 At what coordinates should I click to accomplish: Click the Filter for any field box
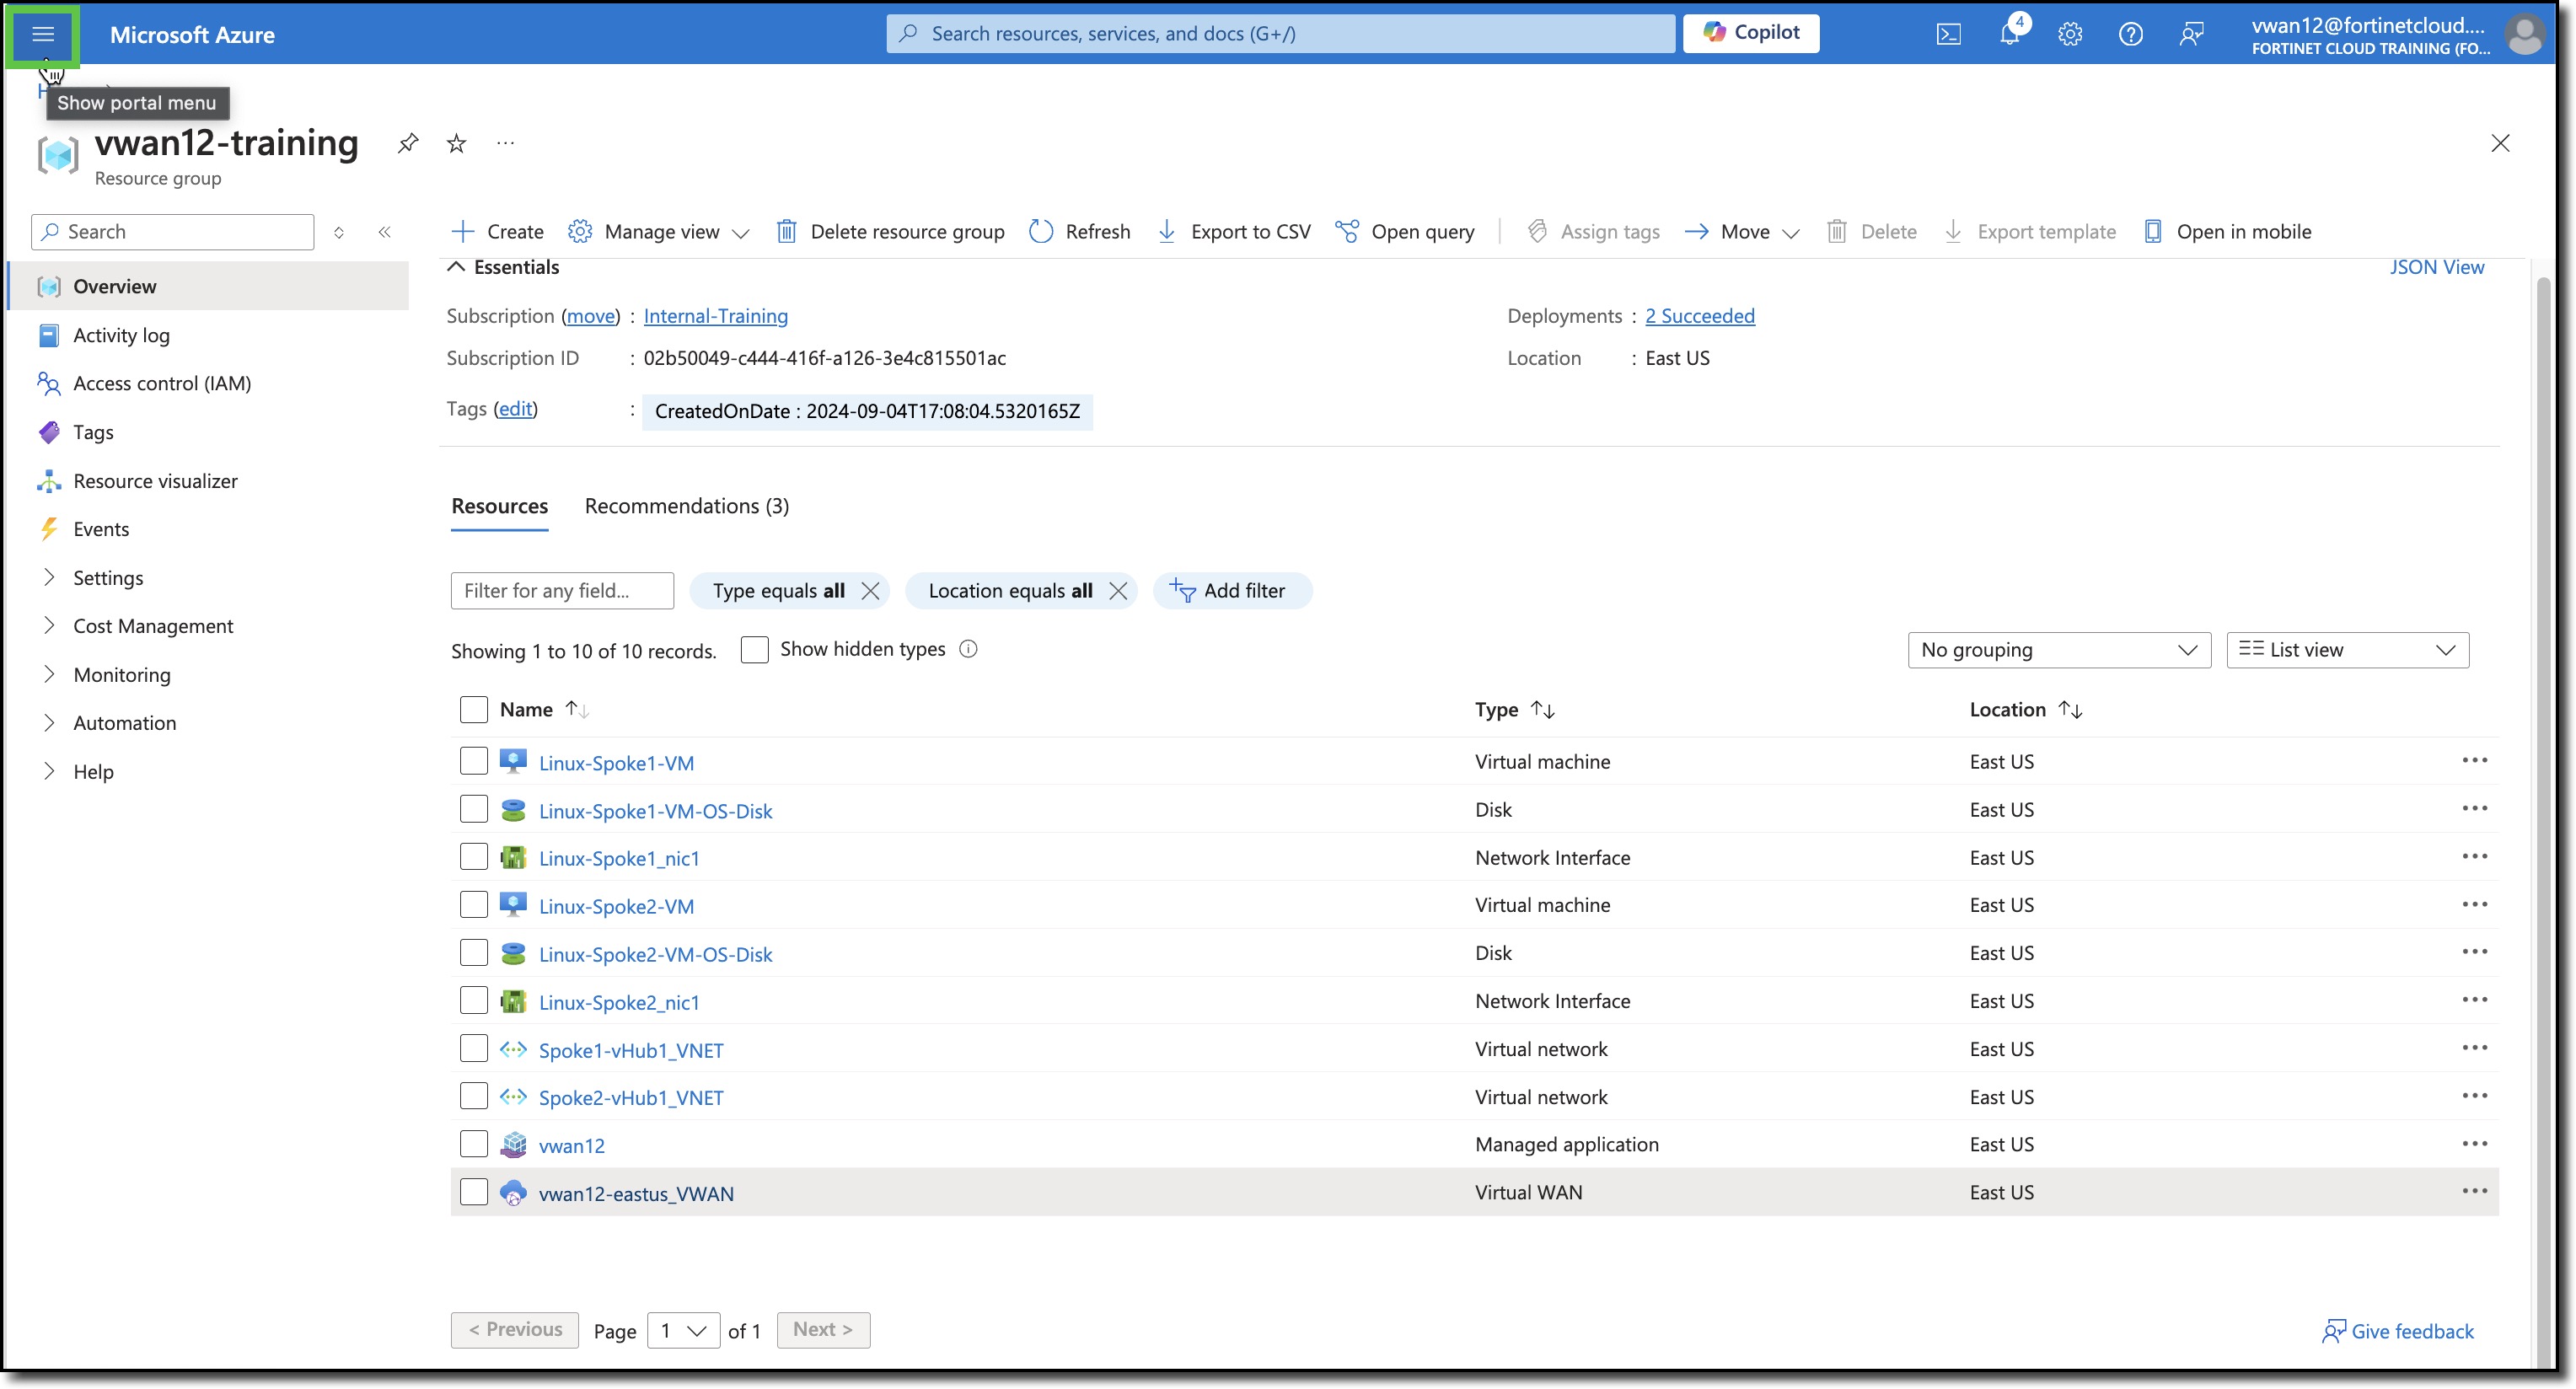pos(562,591)
